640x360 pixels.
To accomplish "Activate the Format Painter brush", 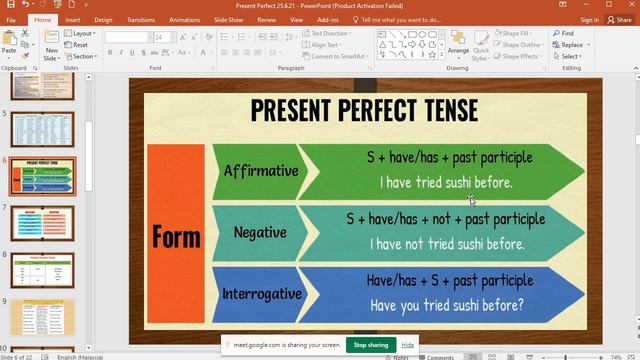I will point(25,56).
